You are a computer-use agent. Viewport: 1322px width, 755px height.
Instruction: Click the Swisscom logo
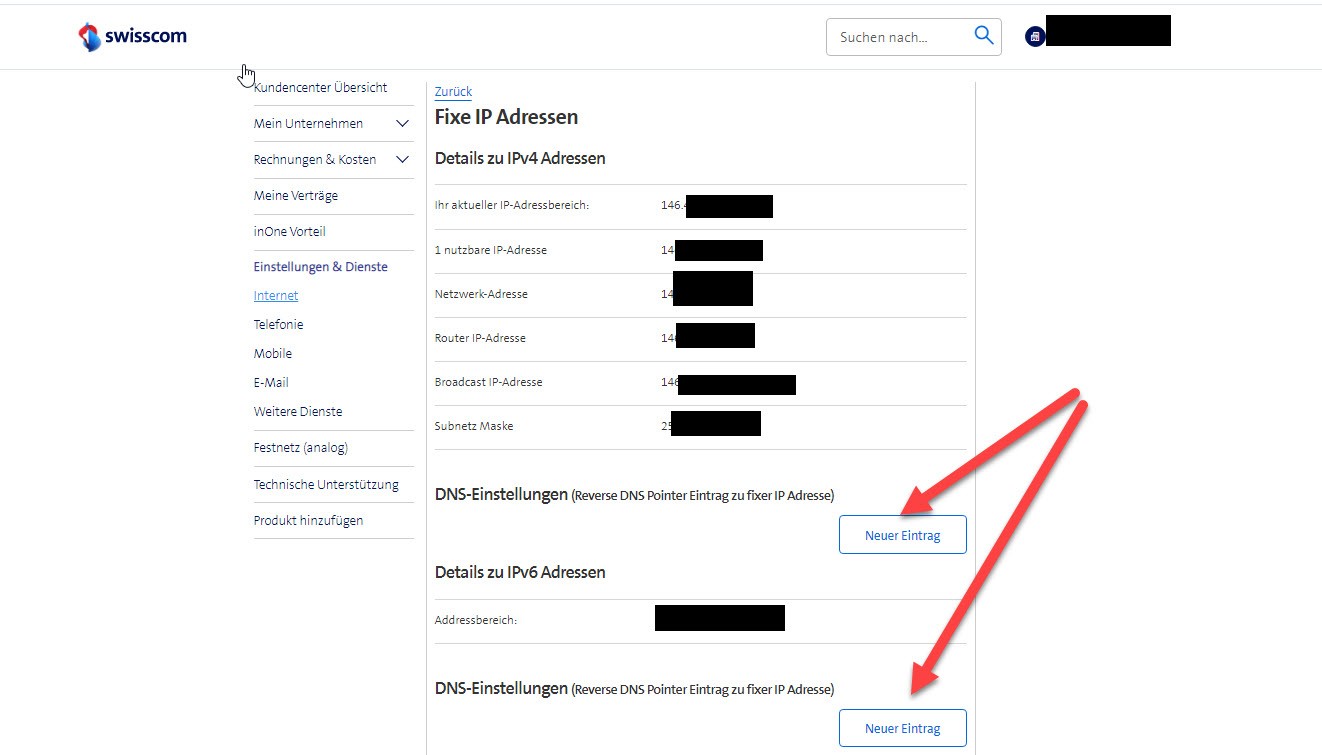tap(132, 37)
